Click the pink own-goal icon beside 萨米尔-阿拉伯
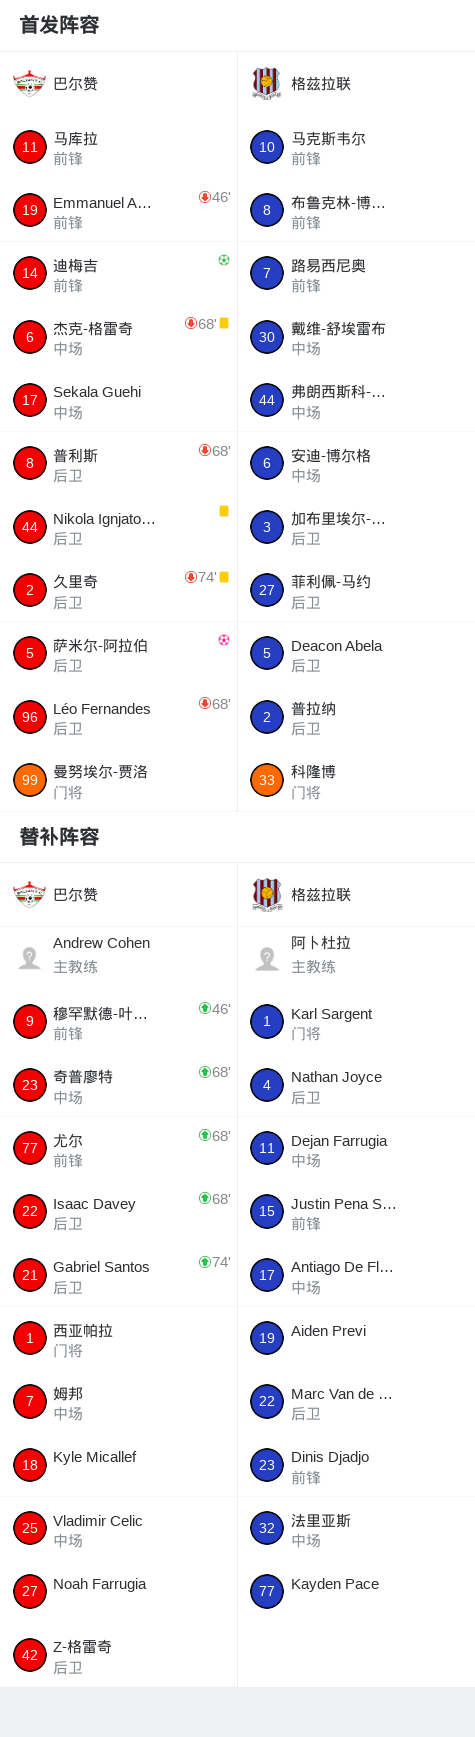Screen dimensions: 475x1737 point(224,640)
